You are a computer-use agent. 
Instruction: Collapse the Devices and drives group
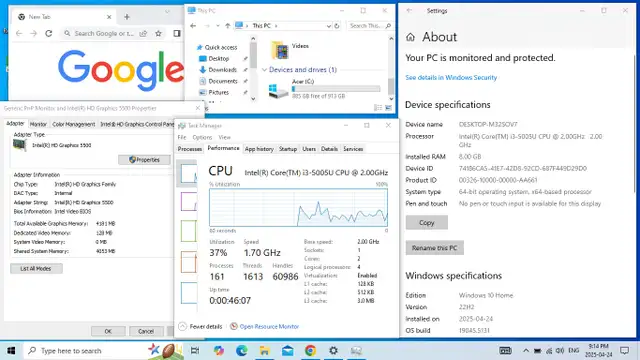[264, 70]
